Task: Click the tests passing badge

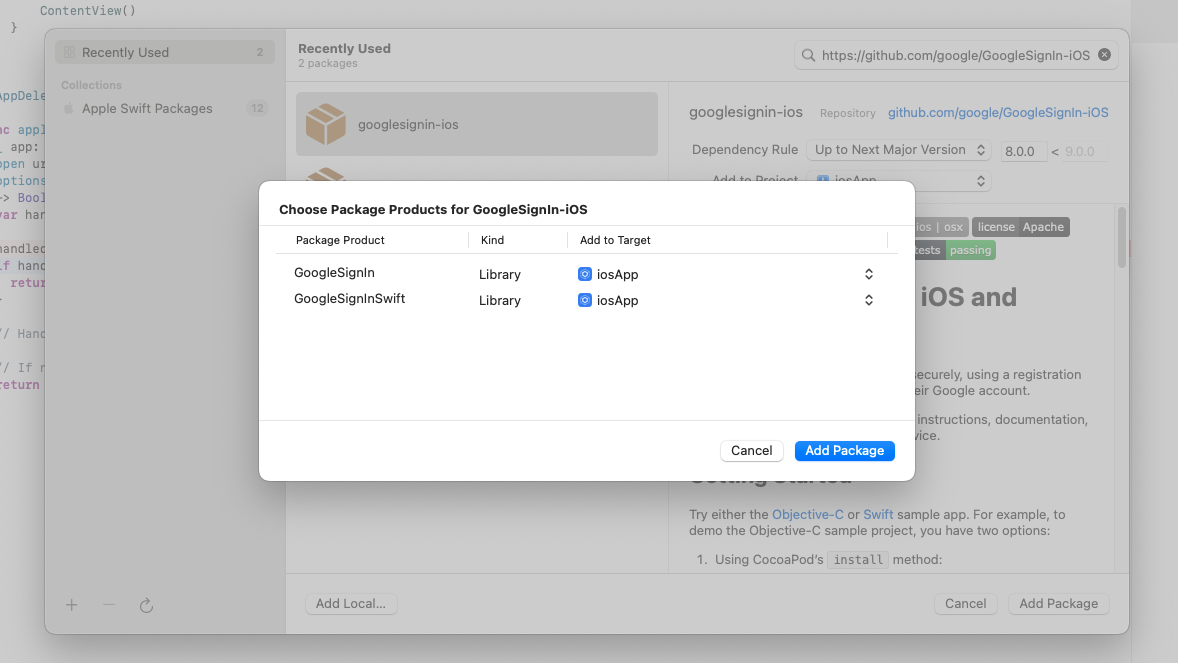Action: [x=955, y=250]
